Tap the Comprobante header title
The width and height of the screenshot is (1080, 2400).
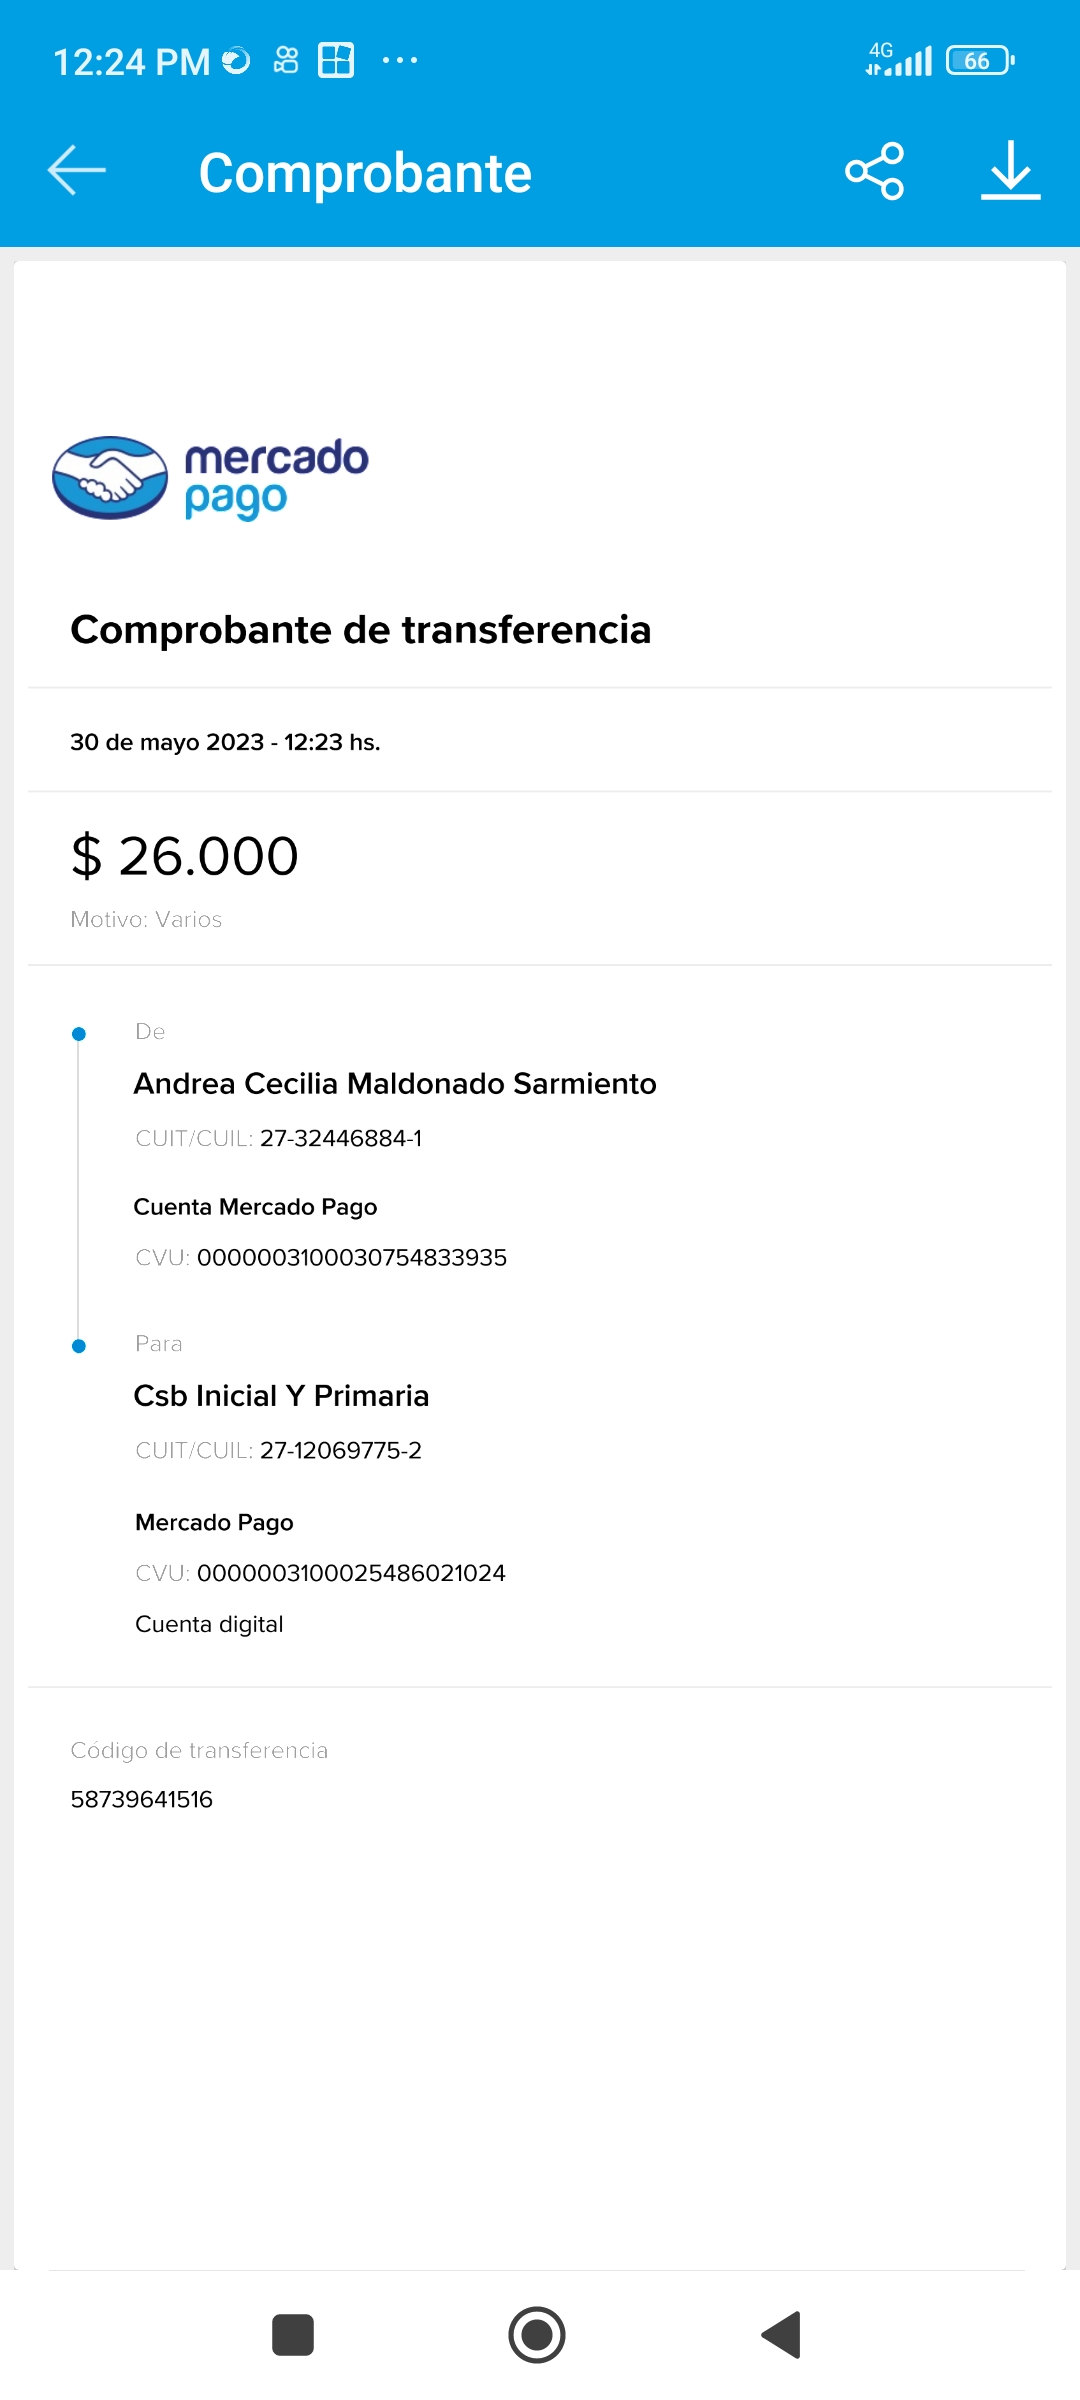click(365, 173)
